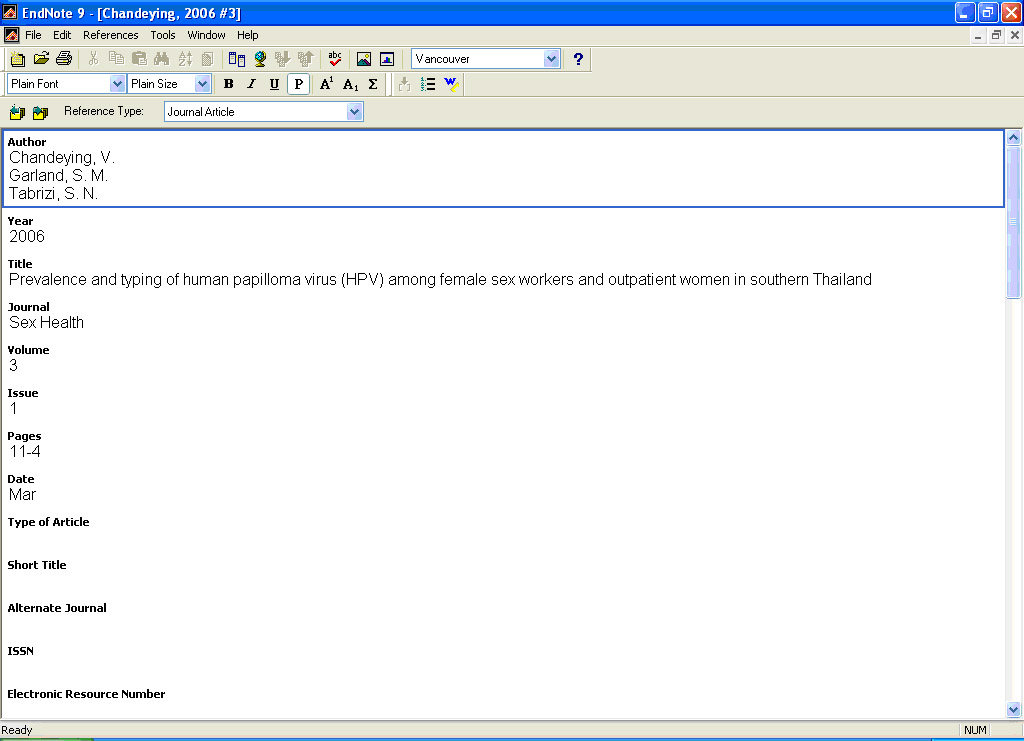Click the Date field value Mar
This screenshot has height=741, width=1024.
pos(22,495)
